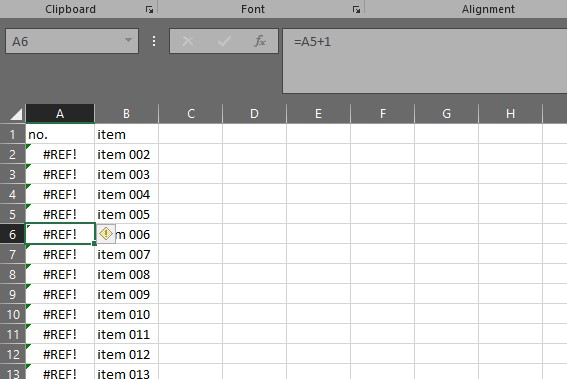This screenshot has width=567, height=379.
Task: Select row 7 header
Action: click(x=12, y=254)
